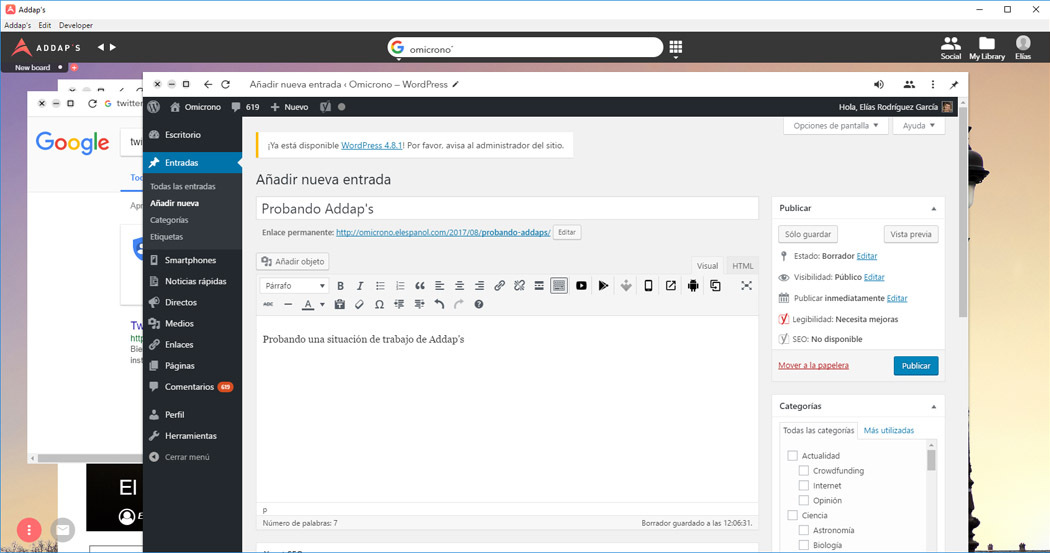Open the WordPress 4.8.1 link

(x=372, y=145)
